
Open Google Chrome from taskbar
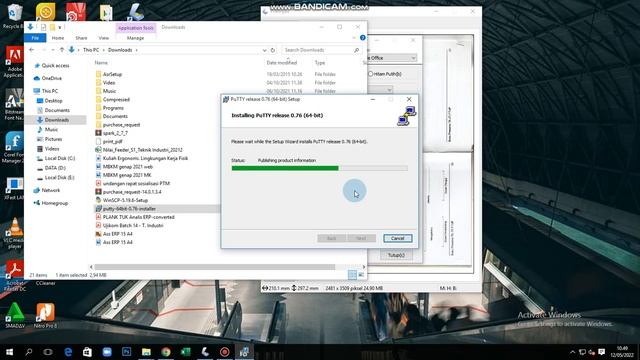click(x=166, y=352)
